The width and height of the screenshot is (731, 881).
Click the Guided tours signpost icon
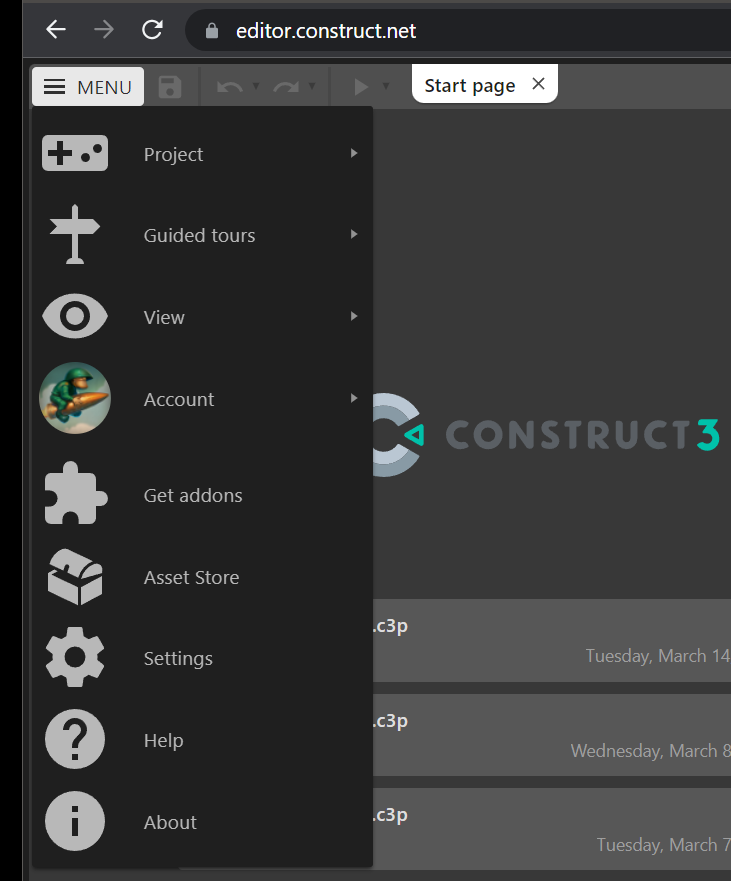[75, 234]
